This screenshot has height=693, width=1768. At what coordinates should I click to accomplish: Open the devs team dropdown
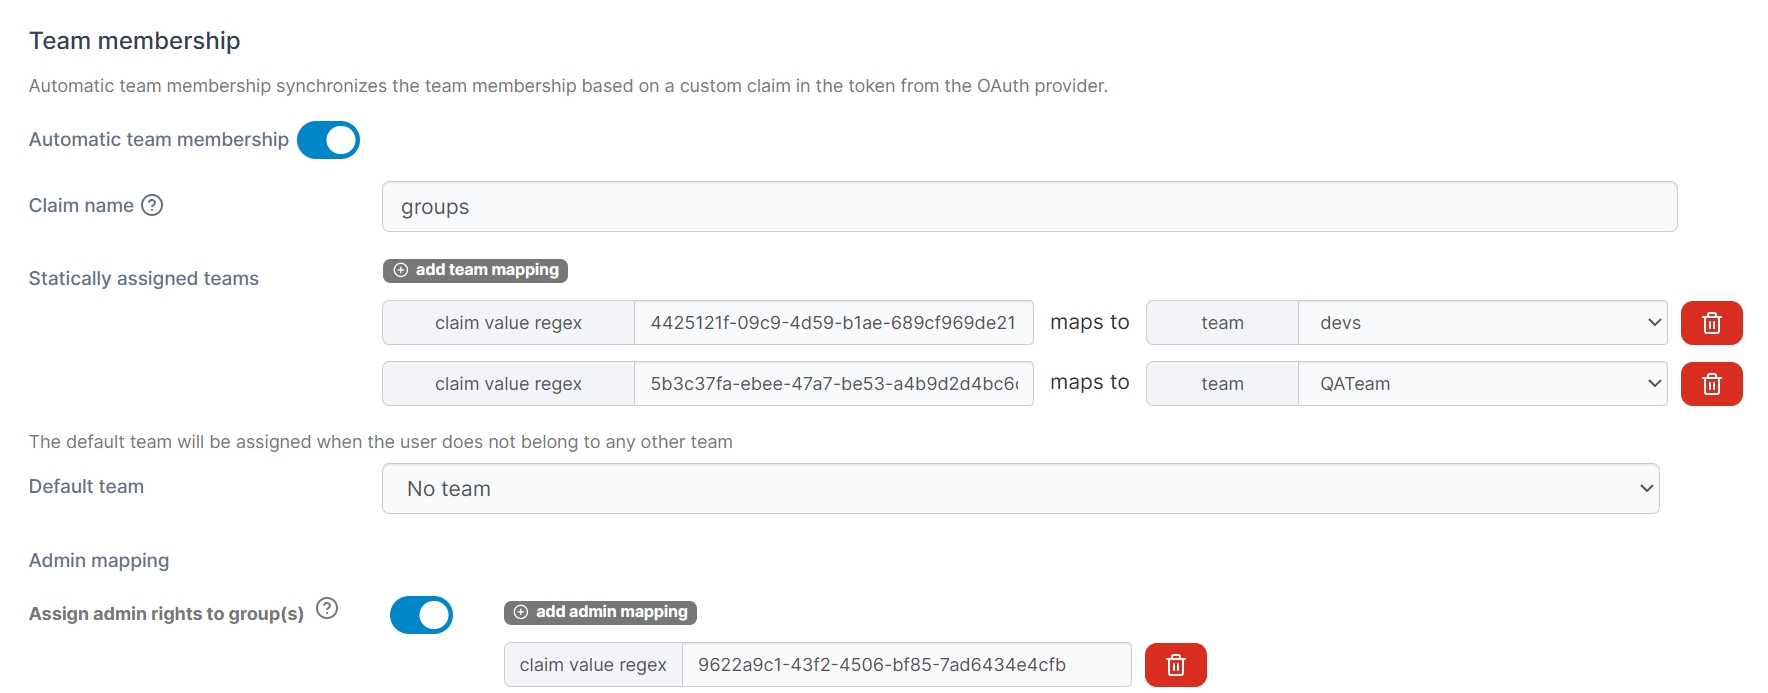(1481, 323)
